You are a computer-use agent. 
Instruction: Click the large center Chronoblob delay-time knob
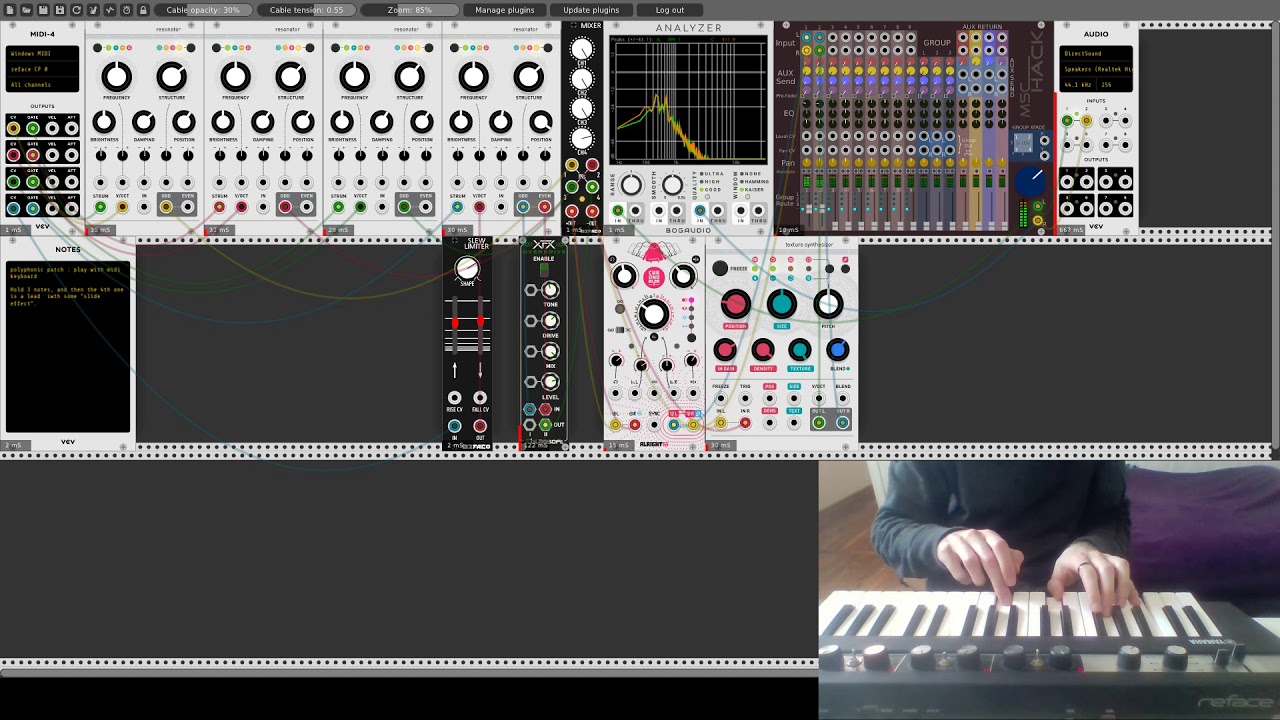[653, 315]
